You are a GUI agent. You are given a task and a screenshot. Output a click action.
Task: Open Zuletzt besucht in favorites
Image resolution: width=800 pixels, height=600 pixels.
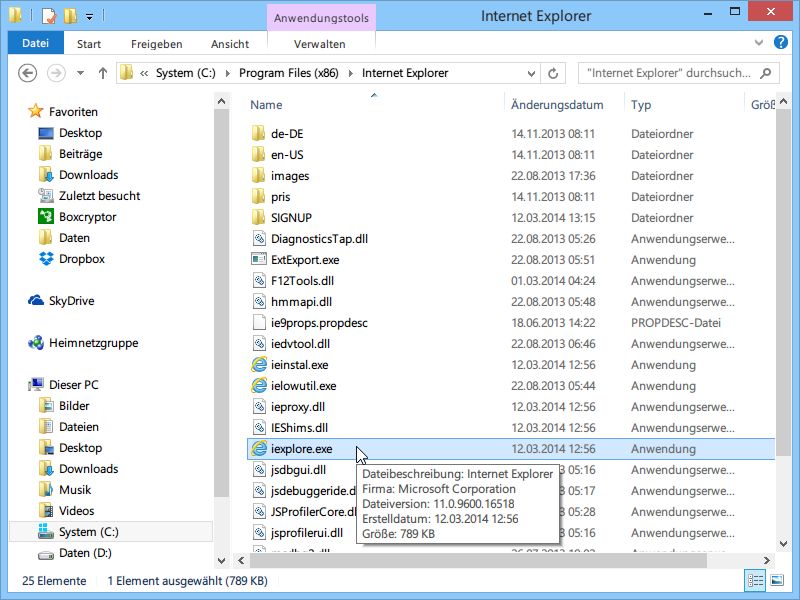(x=99, y=195)
